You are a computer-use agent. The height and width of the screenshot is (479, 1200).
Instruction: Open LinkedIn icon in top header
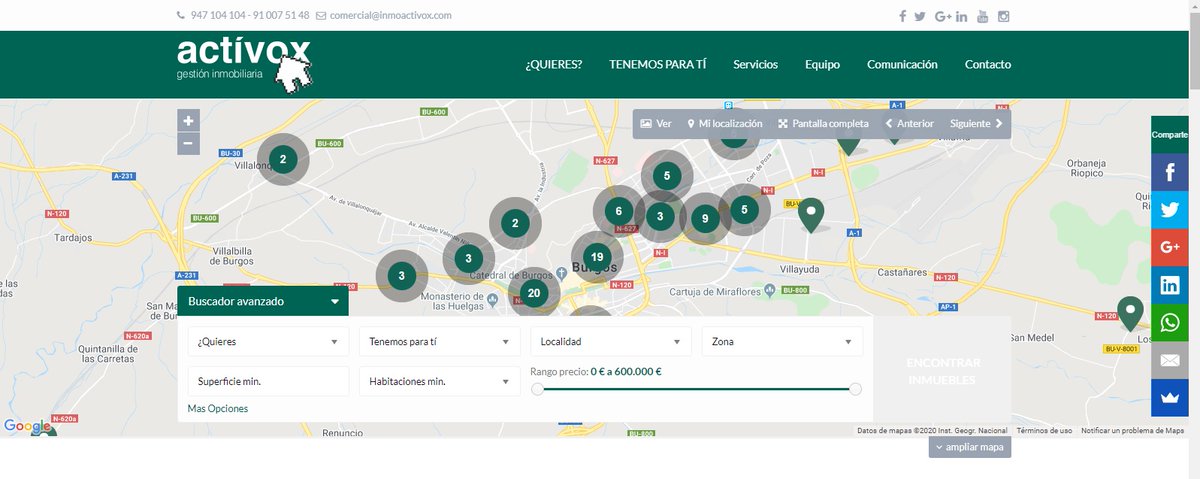click(x=962, y=16)
